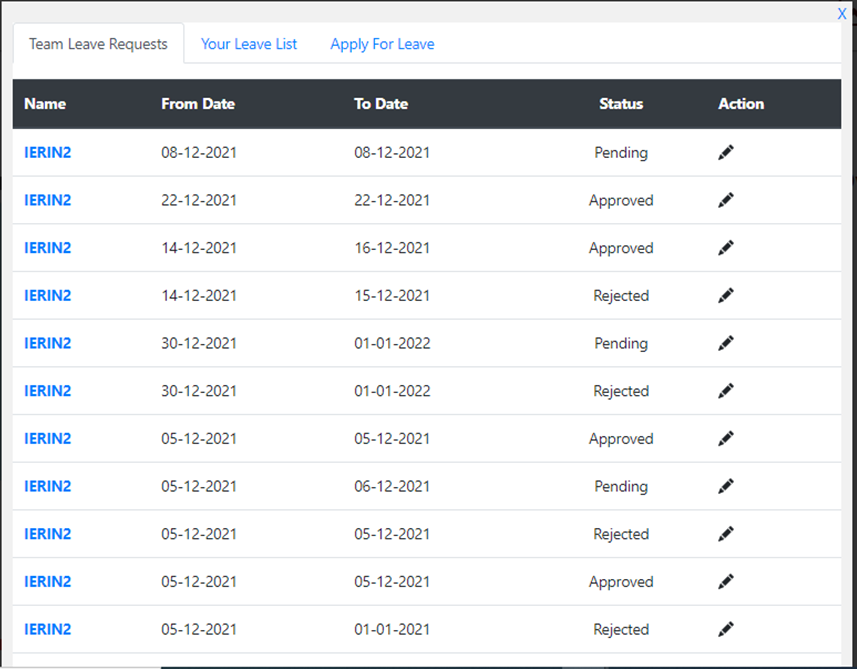857x669 pixels.
Task: Edit the pending 08-12-2021 leave request
Action: [x=726, y=152]
